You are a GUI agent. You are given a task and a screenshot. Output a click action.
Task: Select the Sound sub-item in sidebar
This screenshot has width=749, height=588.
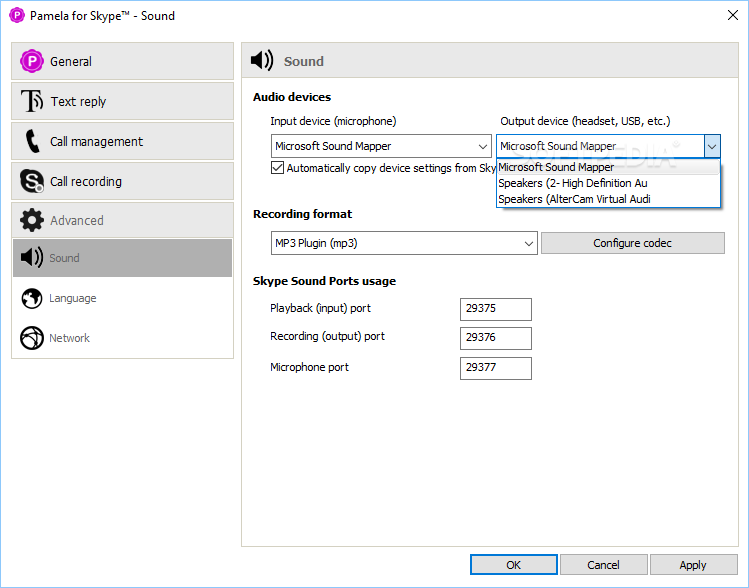[123, 257]
